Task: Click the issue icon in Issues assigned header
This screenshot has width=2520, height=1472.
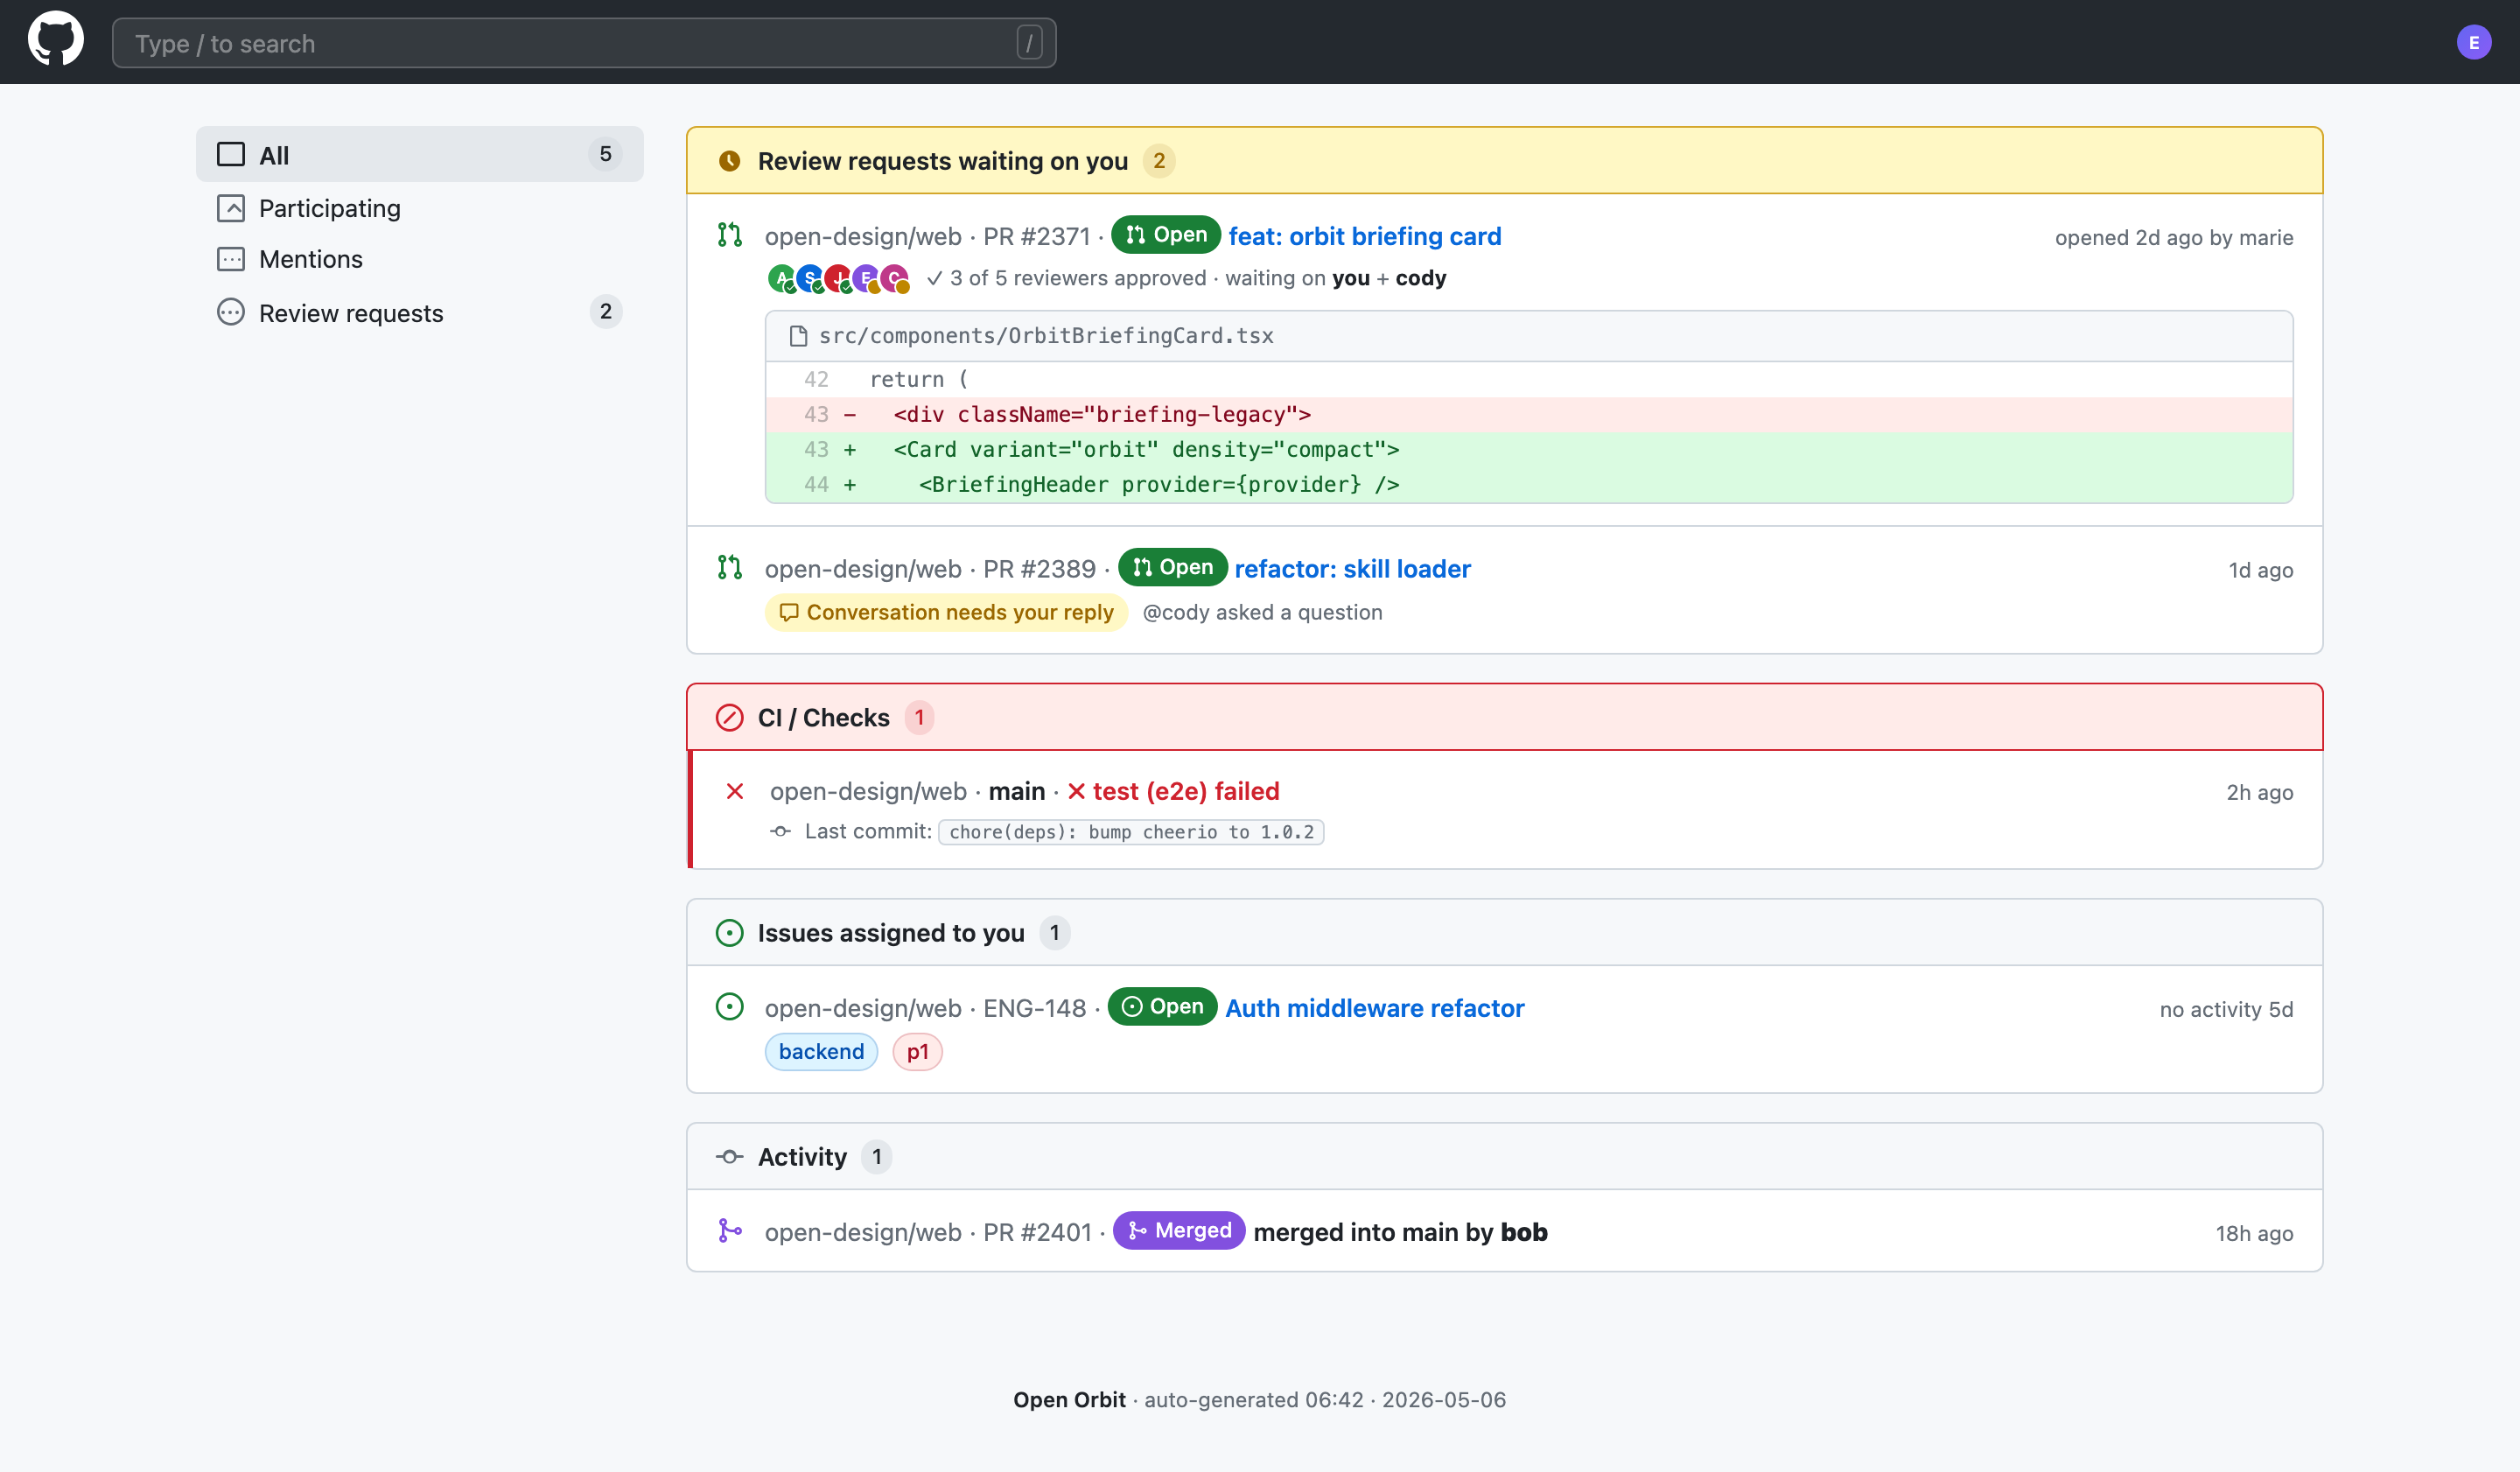Action: coord(730,933)
